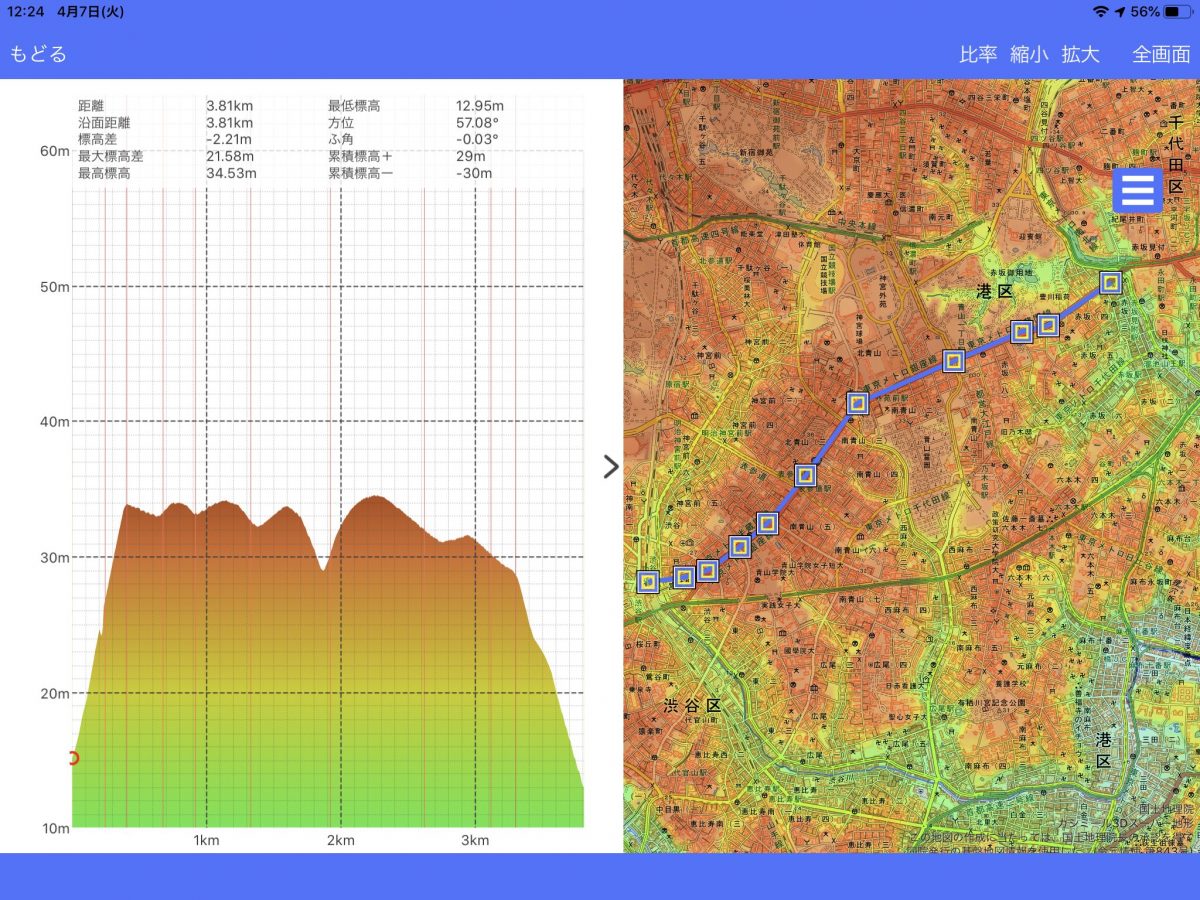The width and height of the screenshot is (1200, 900).
Task: Expand the panel with the chevron arrow
Action: [611, 467]
